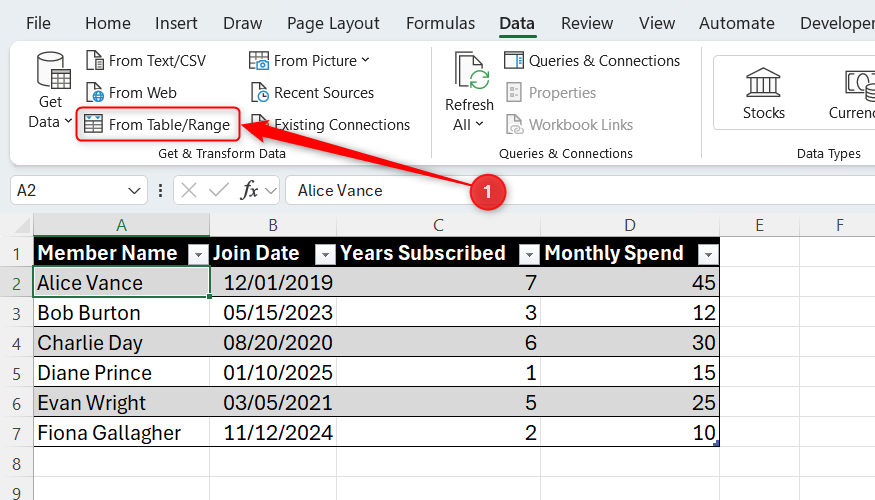Select Monthly Spend value 25
875x500 pixels.
click(629, 403)
